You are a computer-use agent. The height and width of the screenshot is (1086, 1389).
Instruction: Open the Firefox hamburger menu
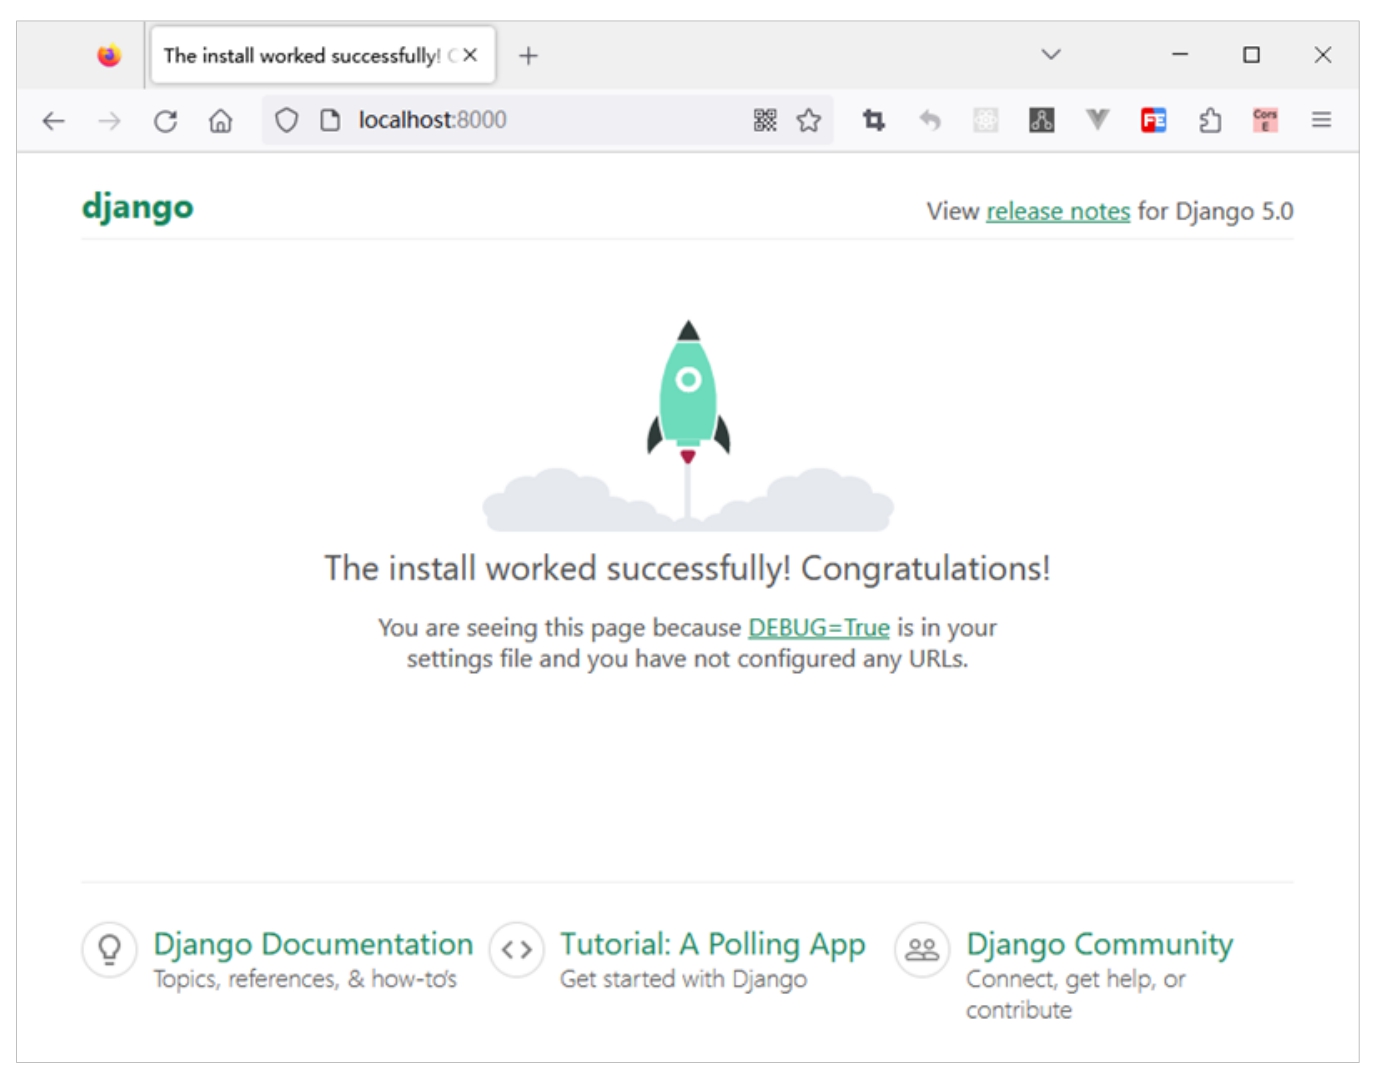[1321, 121]
